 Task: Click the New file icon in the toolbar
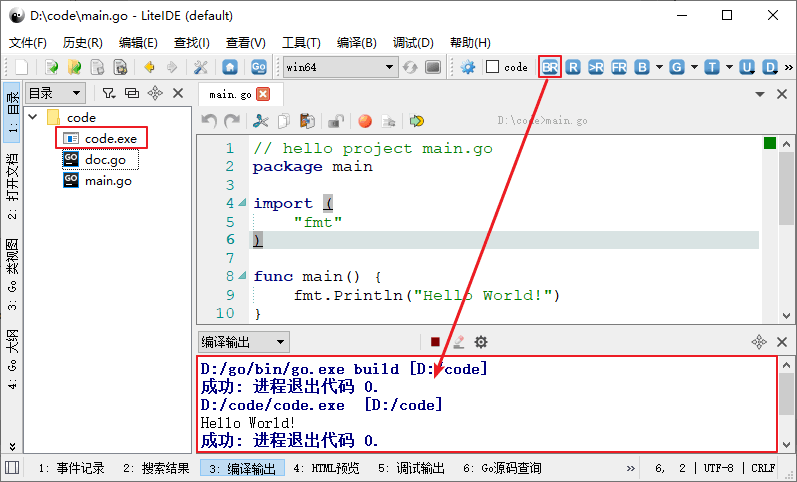[x=22, y=67]
